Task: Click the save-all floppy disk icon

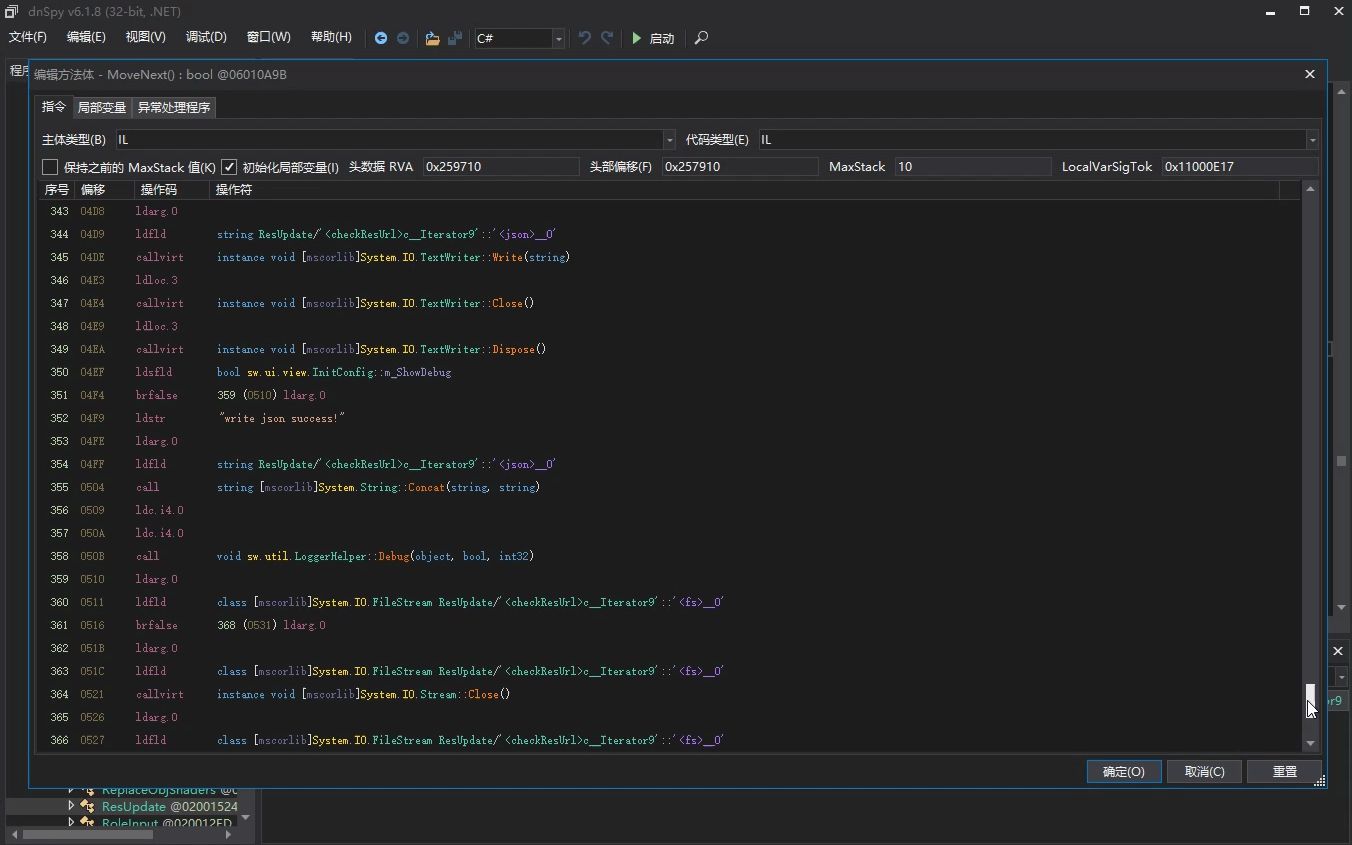Action: [x=455, y=38]
